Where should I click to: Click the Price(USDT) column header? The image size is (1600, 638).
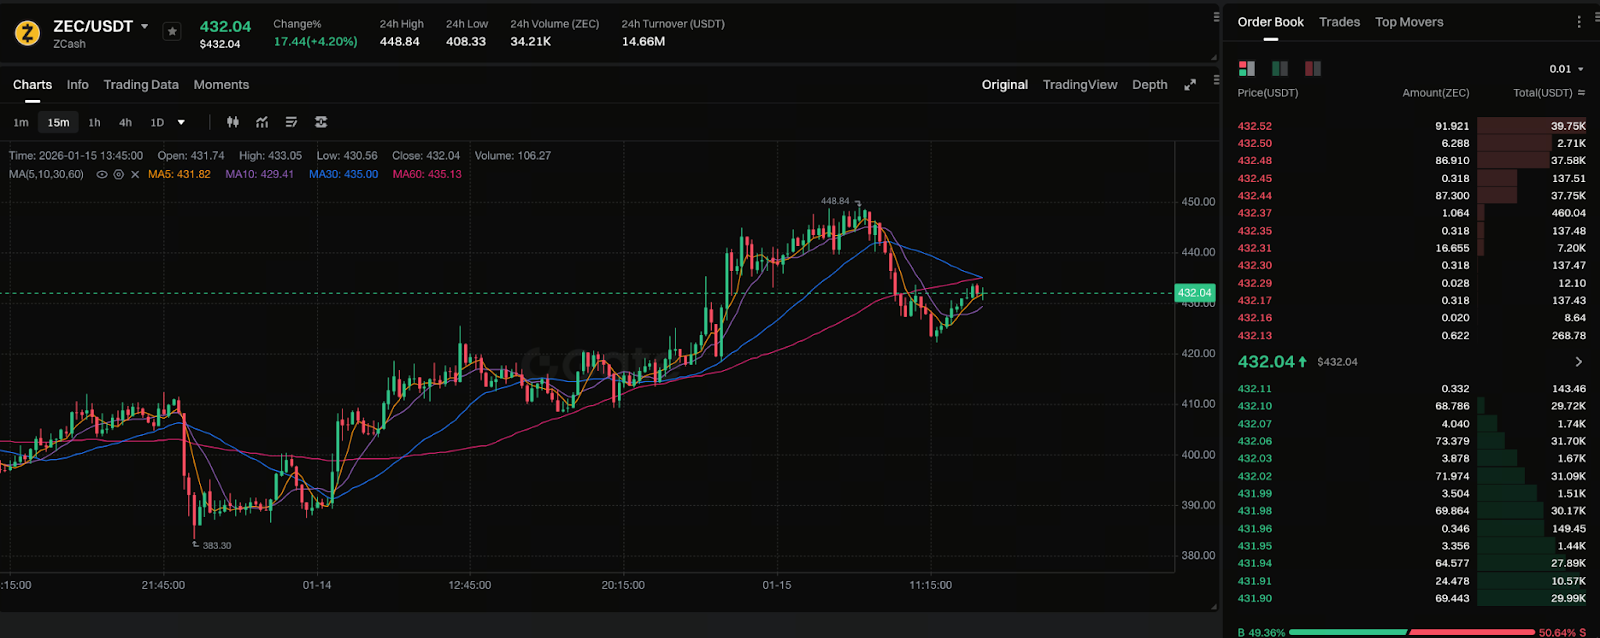(x=1268, y=93)
